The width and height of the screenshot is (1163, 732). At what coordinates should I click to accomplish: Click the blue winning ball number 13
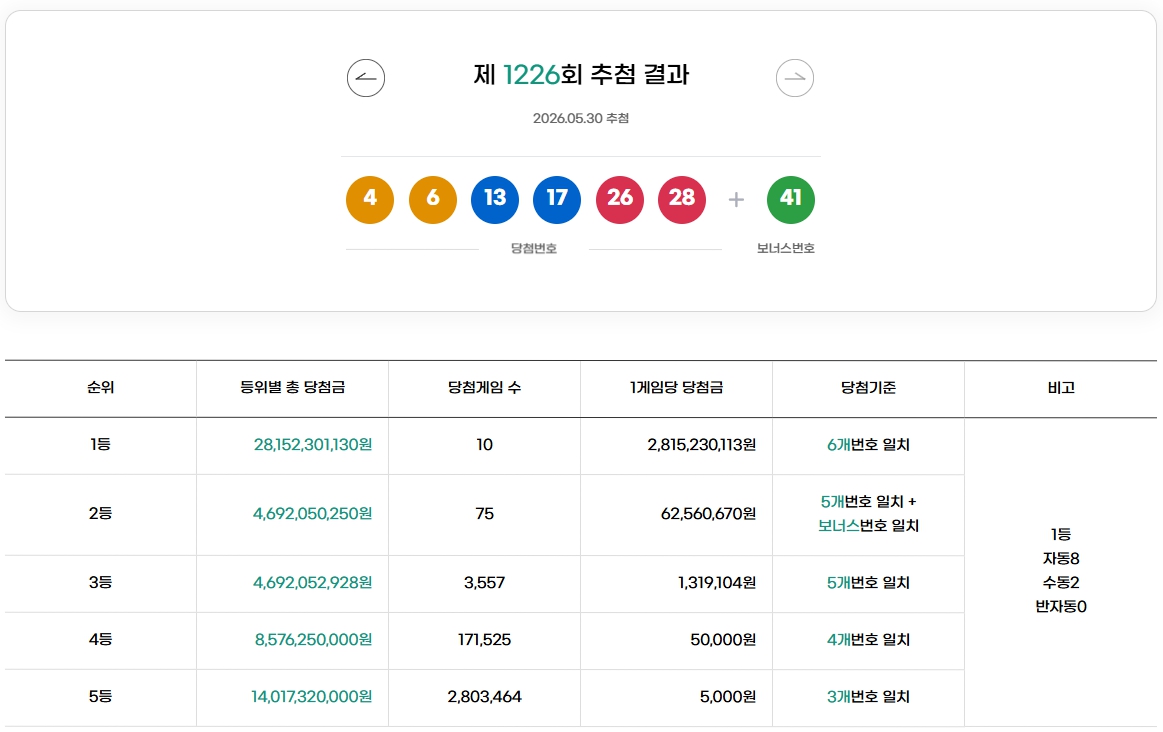495,200
